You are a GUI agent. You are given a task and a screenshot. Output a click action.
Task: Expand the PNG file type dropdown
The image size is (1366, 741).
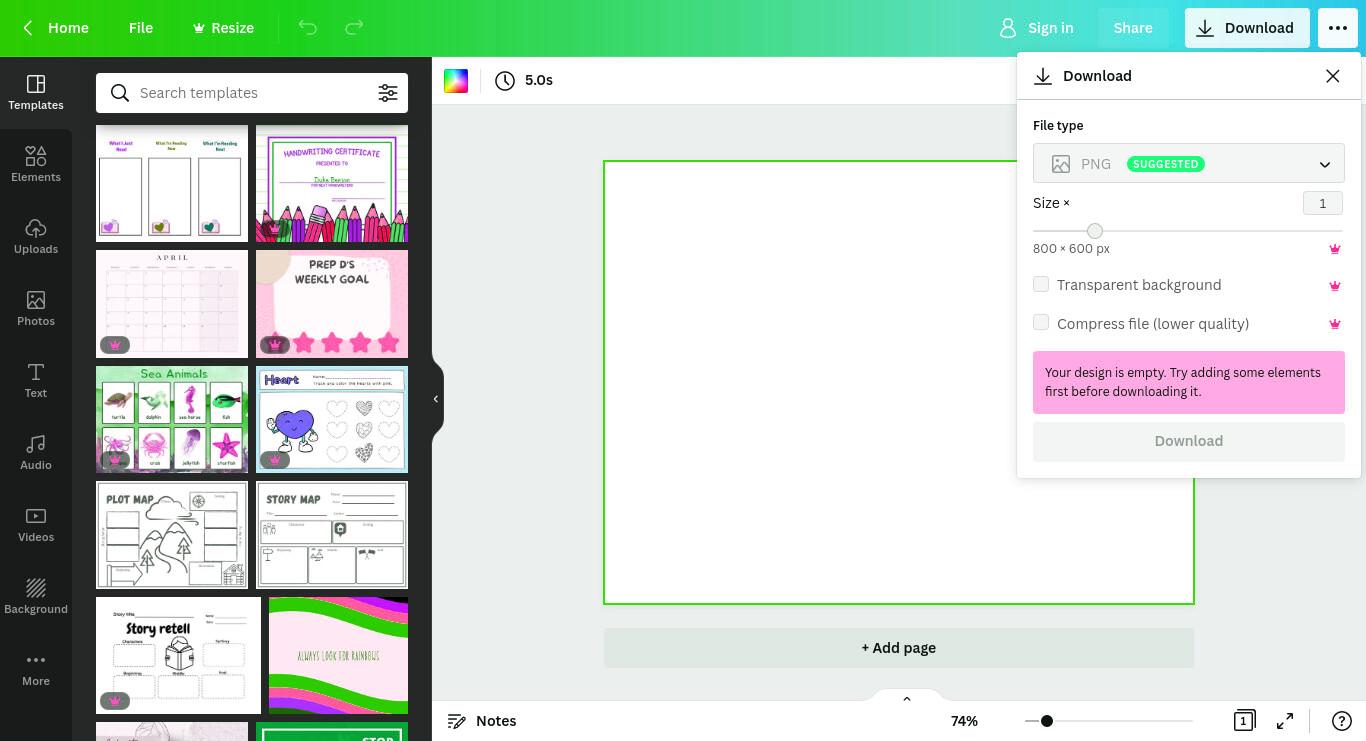tap(1189, 164)
